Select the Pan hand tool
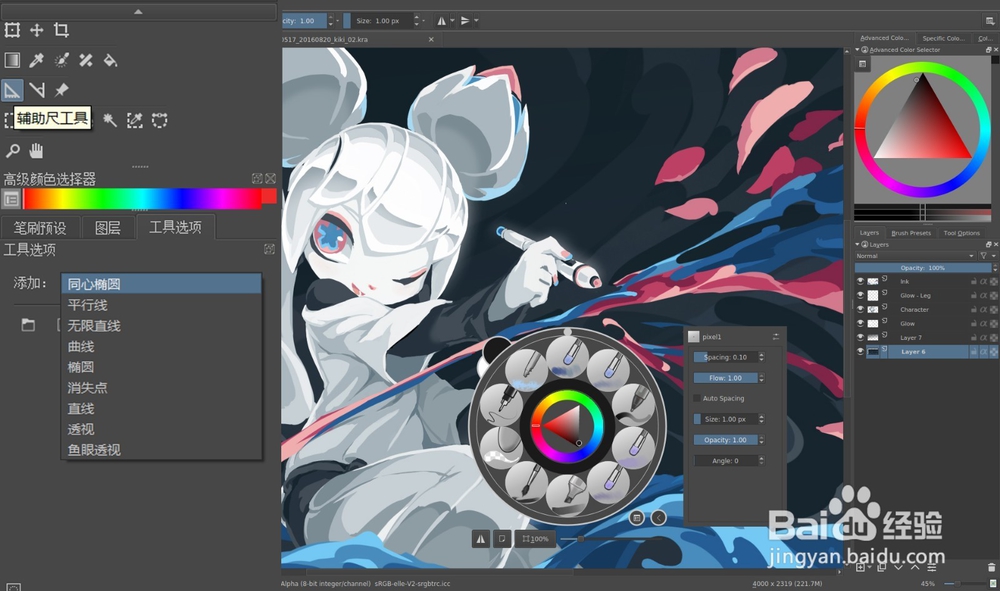The image size is (1000, 591). click(37, 150)
